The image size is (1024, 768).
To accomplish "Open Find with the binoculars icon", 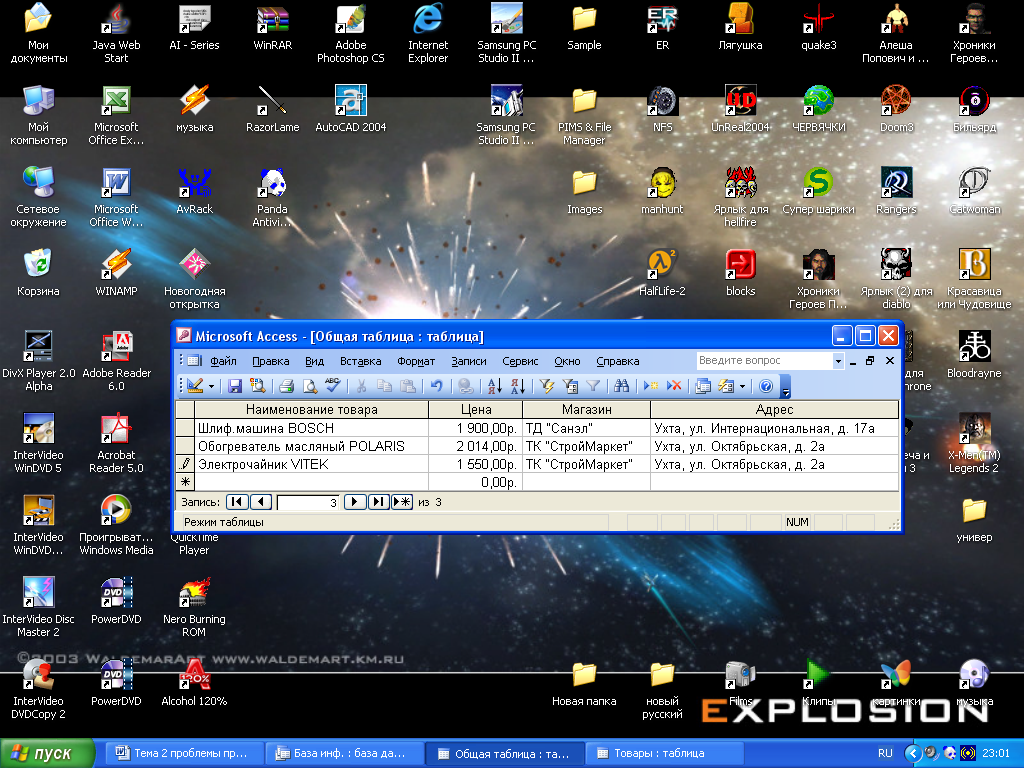I will [621, 386].
